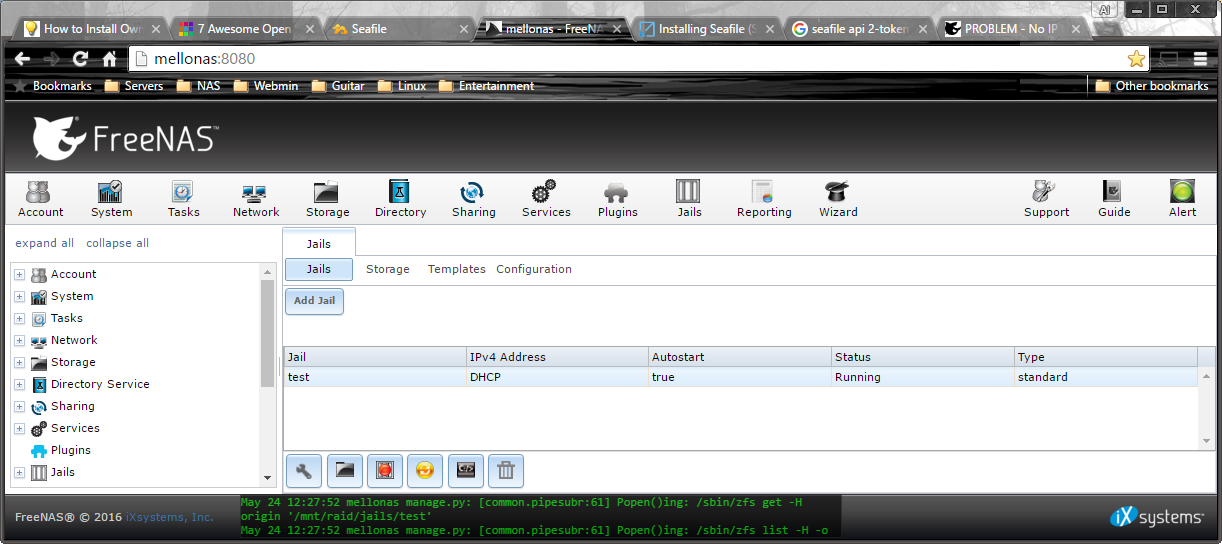Image resolution: width=1222 pixels, height=544 pixels.
Task: Switch to the Seafile browser tab
Action: 397,29
